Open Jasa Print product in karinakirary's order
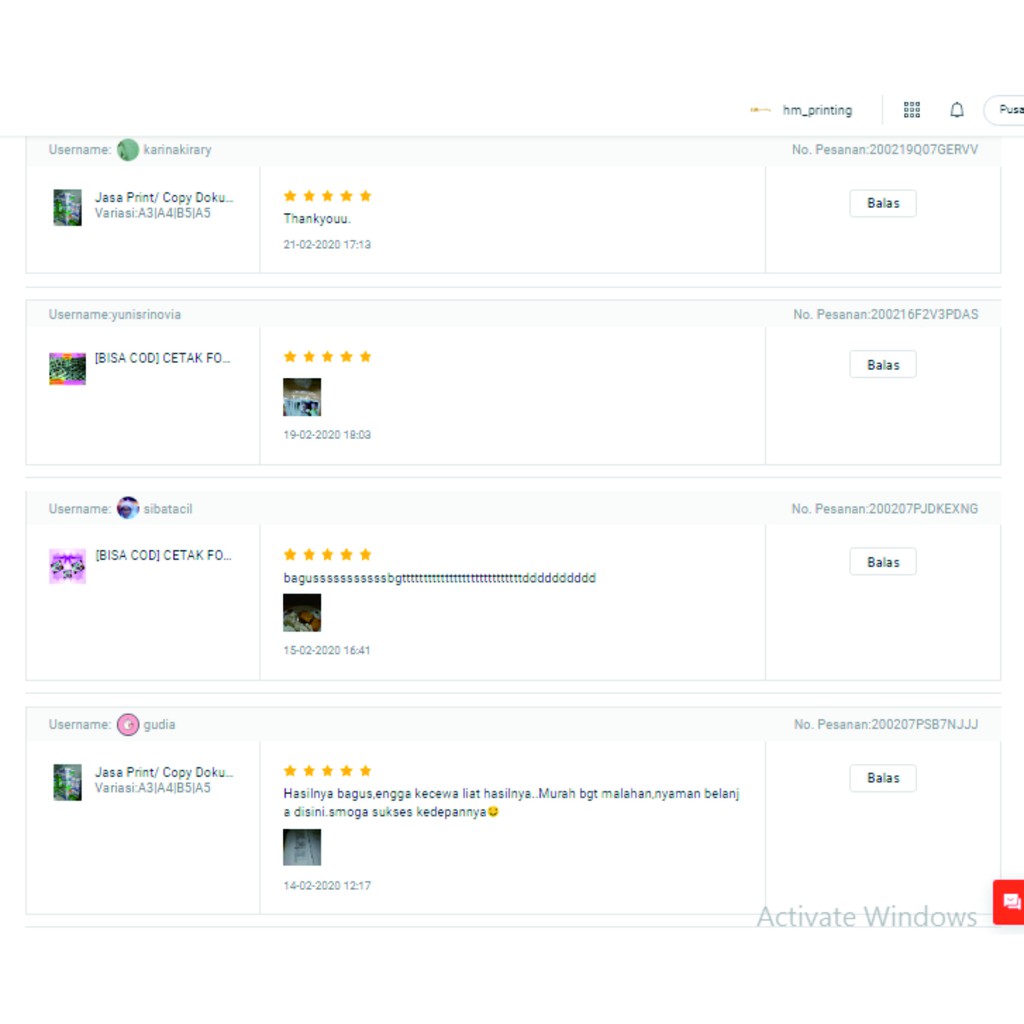 (164, 198)
